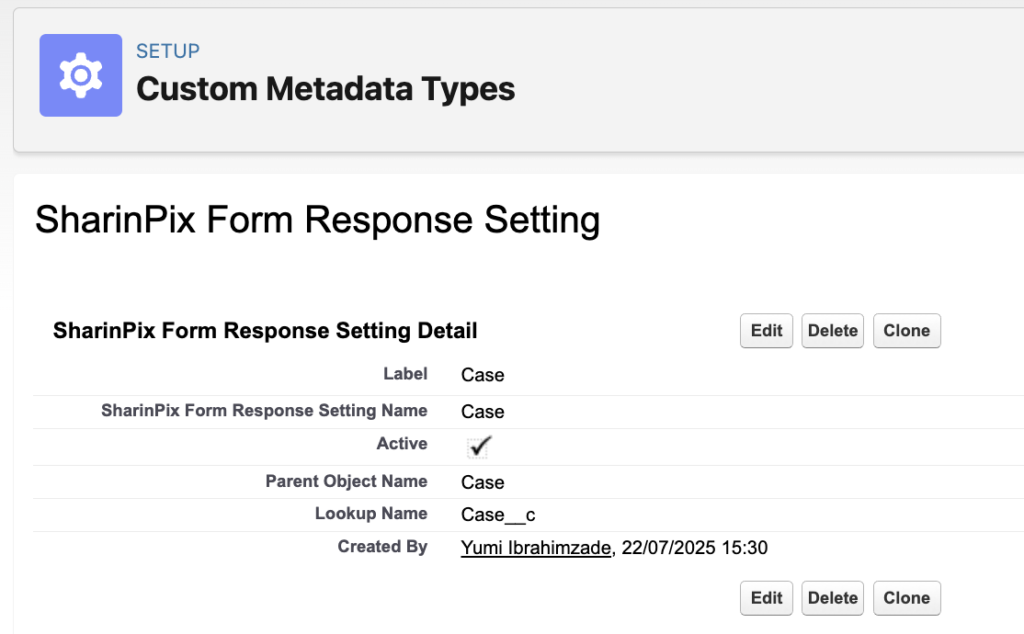This screenshot has height=634, width=1024.
Task: Click the Created By date 22/07/2025 15:30
Action: pos(694,547)
